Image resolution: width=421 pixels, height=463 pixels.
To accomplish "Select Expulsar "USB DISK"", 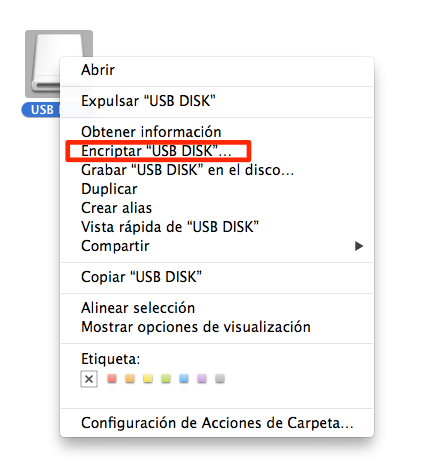I will pos(217,101).
